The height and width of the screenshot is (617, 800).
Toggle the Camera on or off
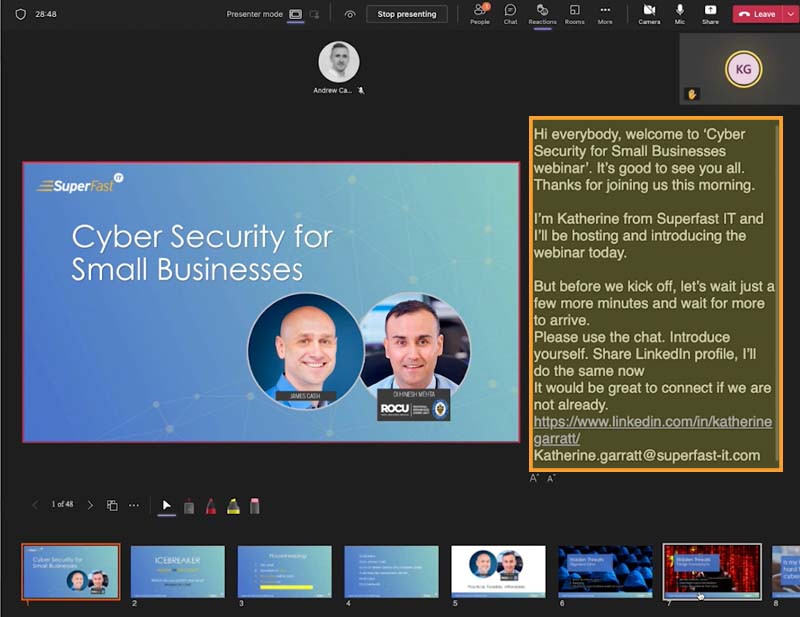click(x=649, y=14)
